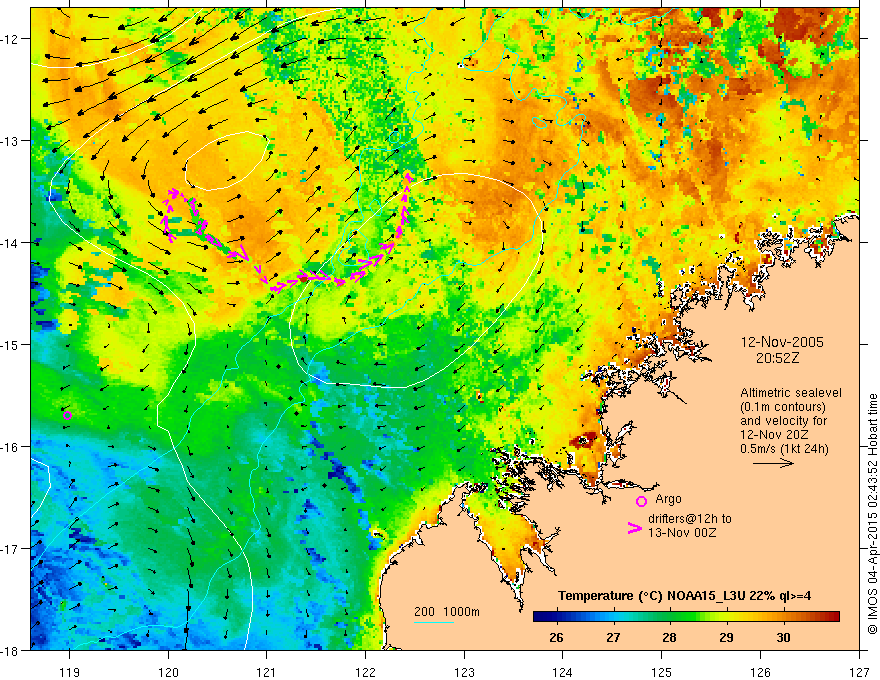Click the magenta Argo circle in the legend

641,501
